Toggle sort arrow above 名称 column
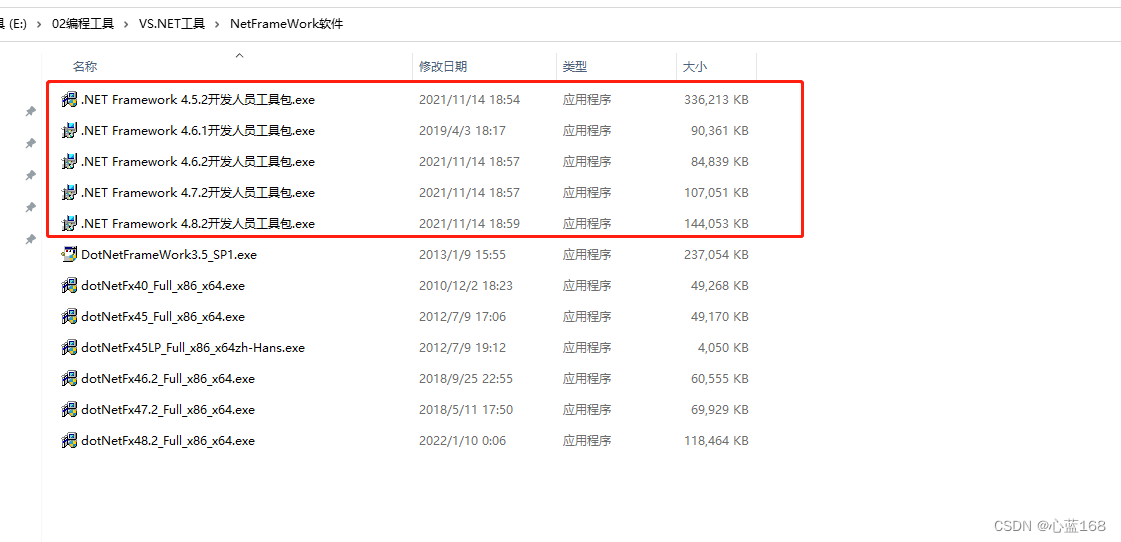Image resolution: width=1121 pixels, height=542 pixels. [x=240, y=55]
